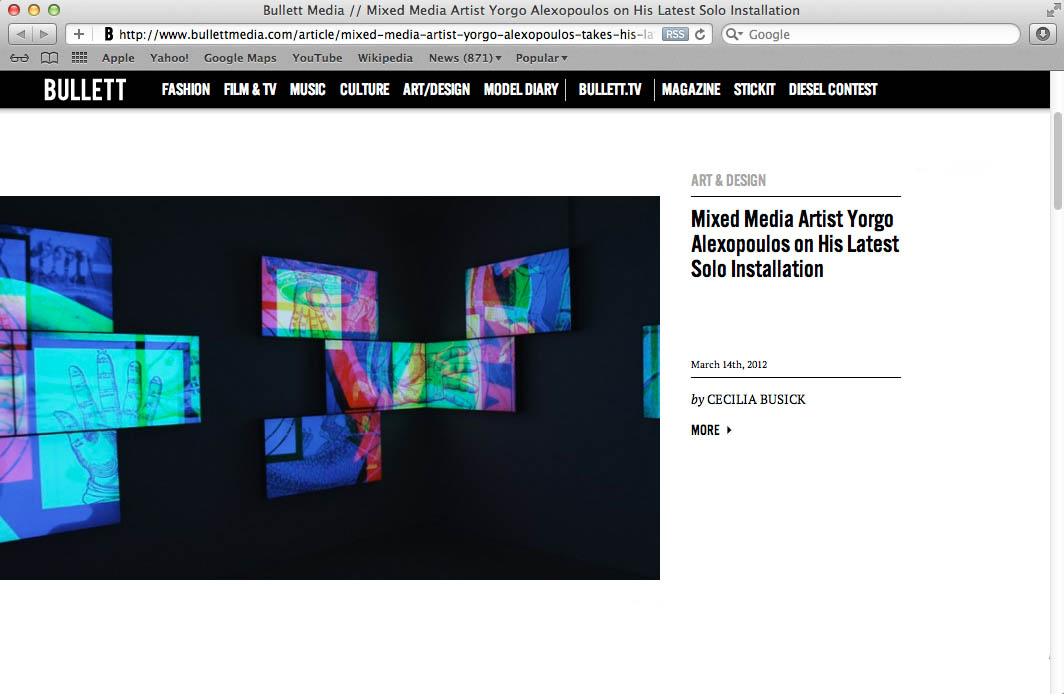Open the YouTube bookmark
Screen dimensions: 1064x694
tap(317, 58)
